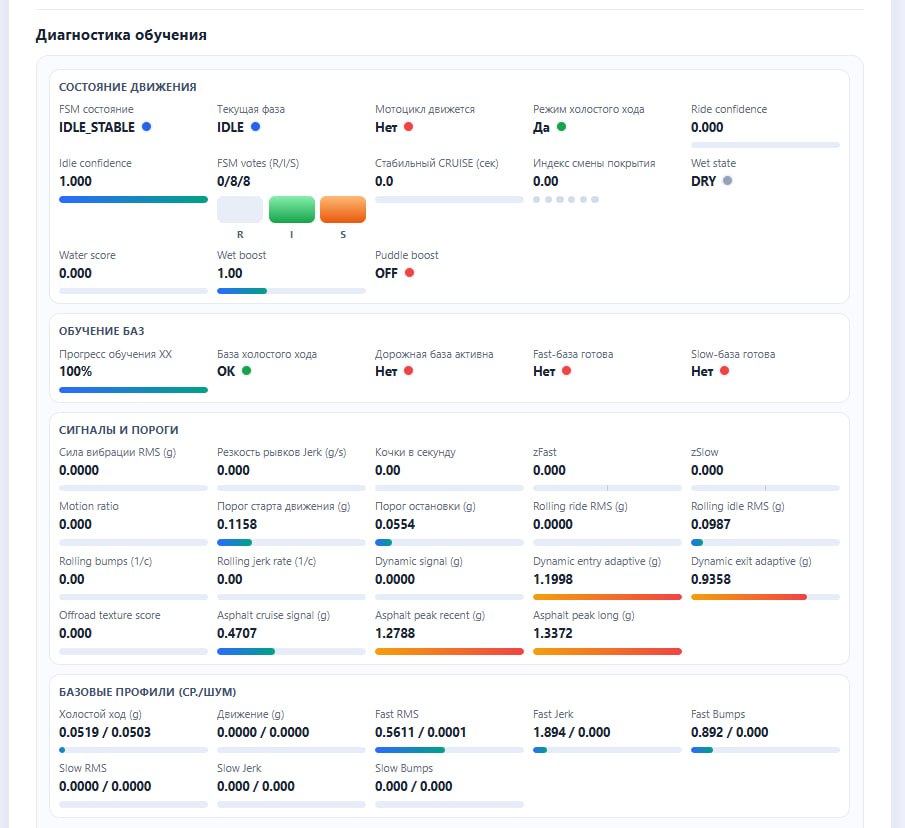The image size is (905, 828).
Task: Select the orange S vote box
Action: [343, 209]
